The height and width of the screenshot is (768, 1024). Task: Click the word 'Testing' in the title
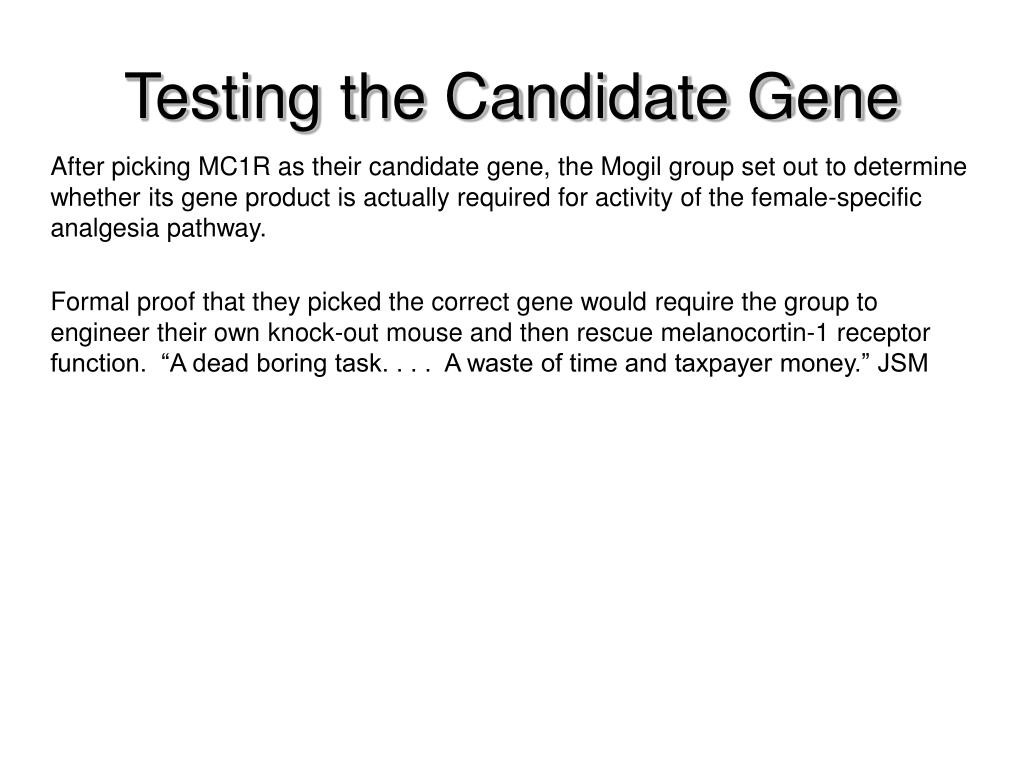coord(223,99)
